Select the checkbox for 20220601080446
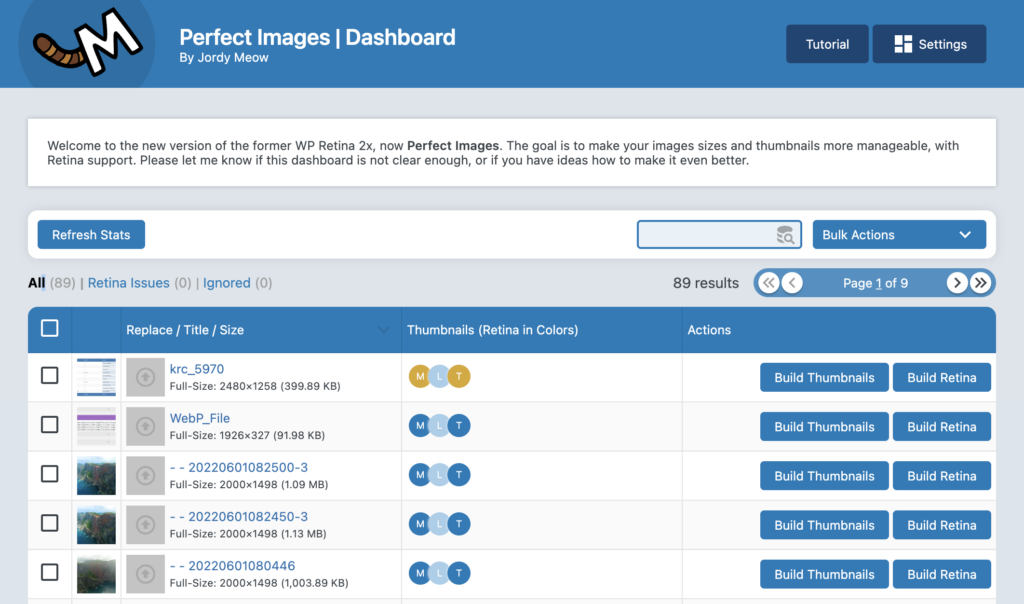 click(x=50, y=572)
